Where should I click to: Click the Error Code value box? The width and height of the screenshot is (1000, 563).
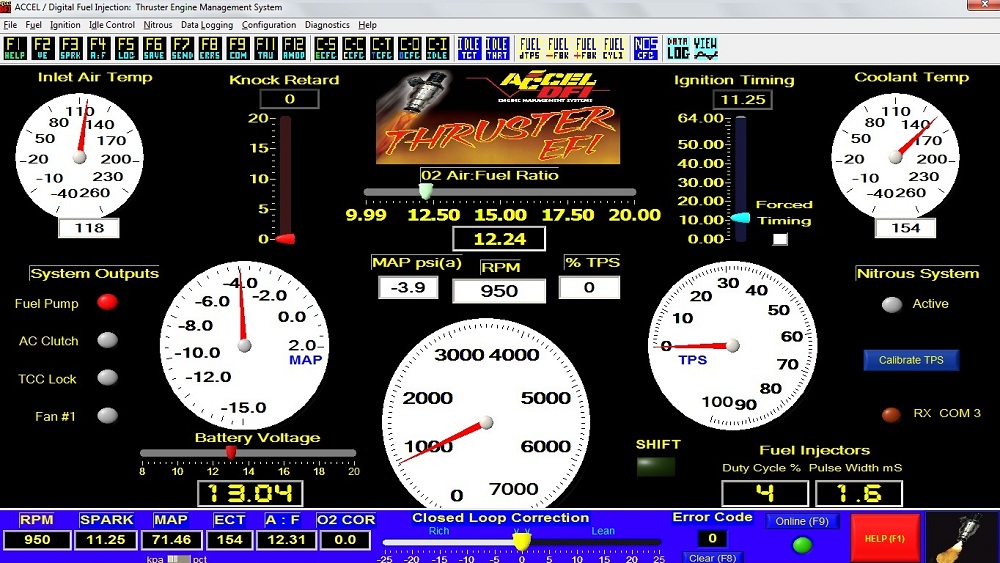712,539
